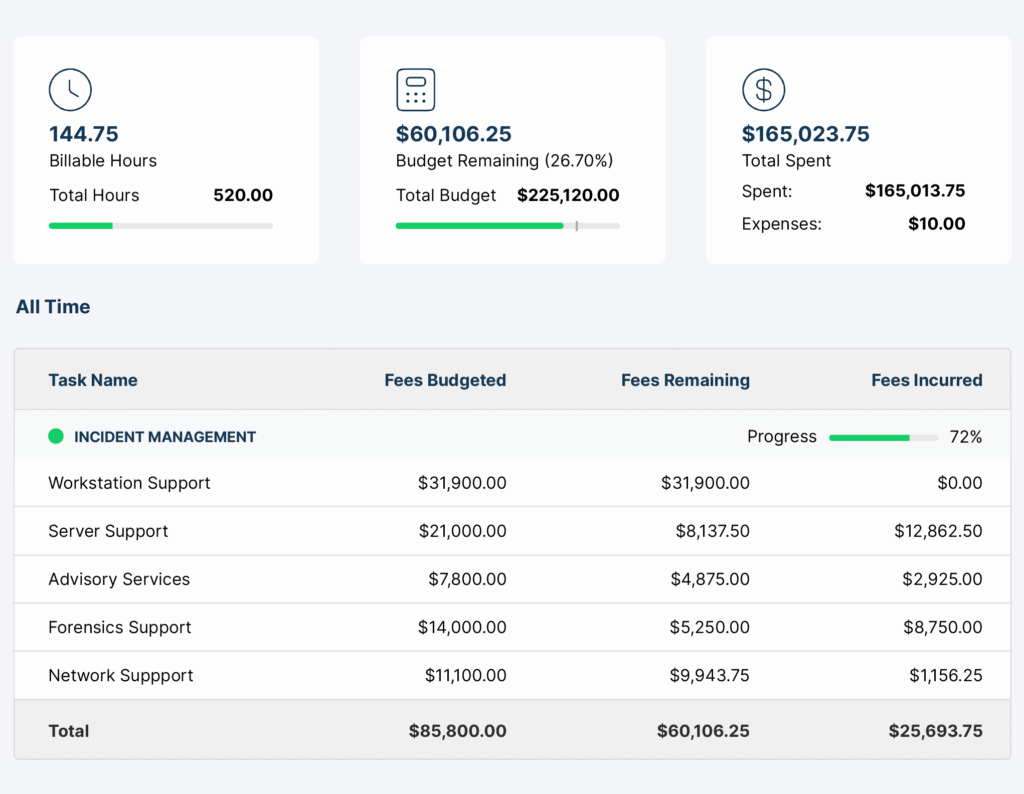
Task: Open the Network Suppport task
Action: 121,675
